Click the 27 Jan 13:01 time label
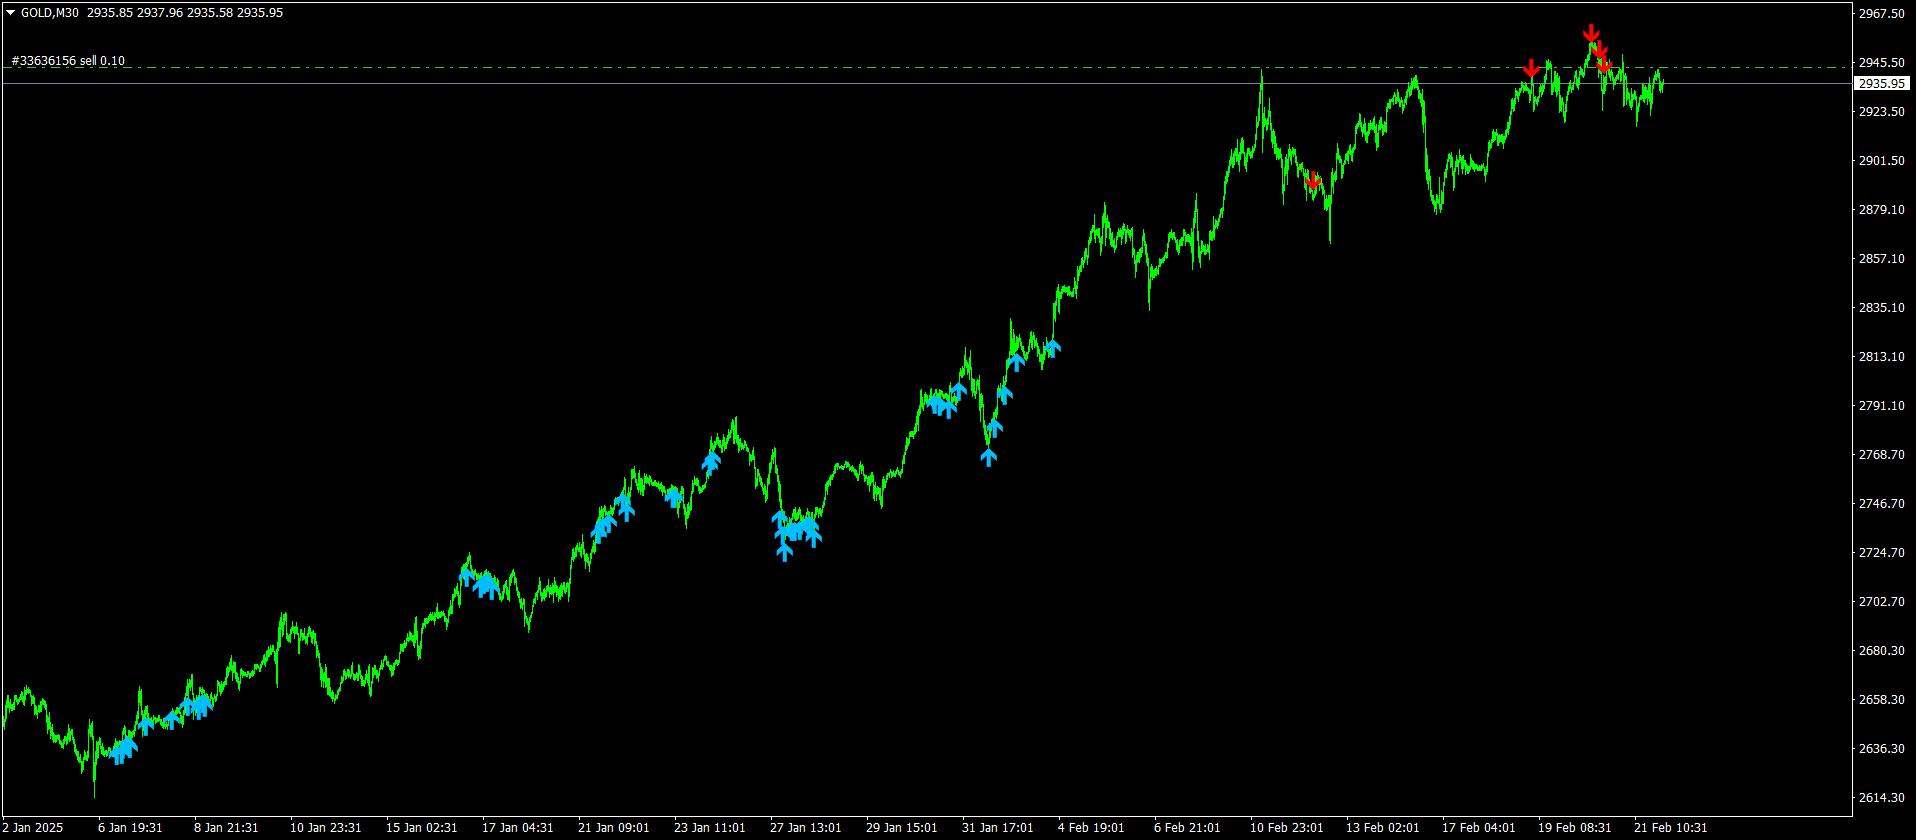Viewport: 1916px width, 840px height. click(x=806, y=828)
